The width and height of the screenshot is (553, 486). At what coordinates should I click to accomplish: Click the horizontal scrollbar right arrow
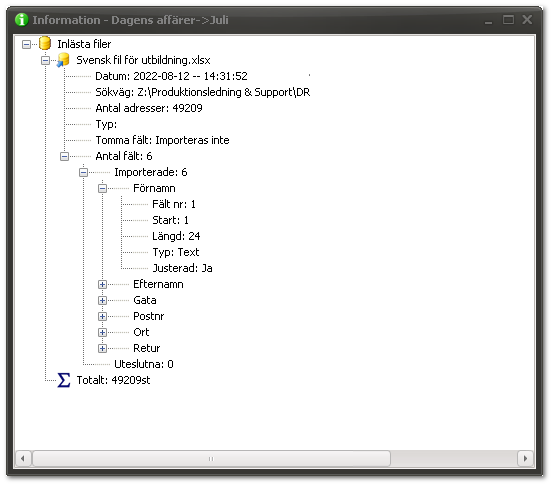pos(525,458)
